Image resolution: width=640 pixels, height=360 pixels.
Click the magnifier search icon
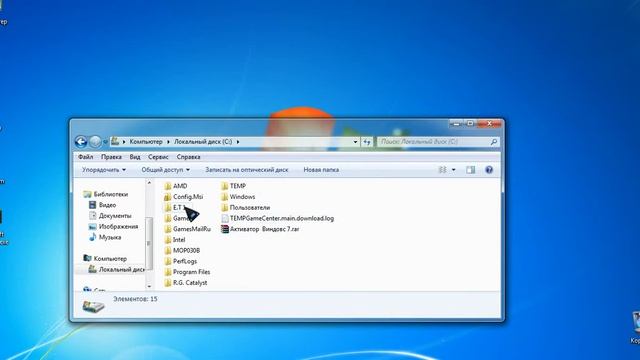point(493,142)
